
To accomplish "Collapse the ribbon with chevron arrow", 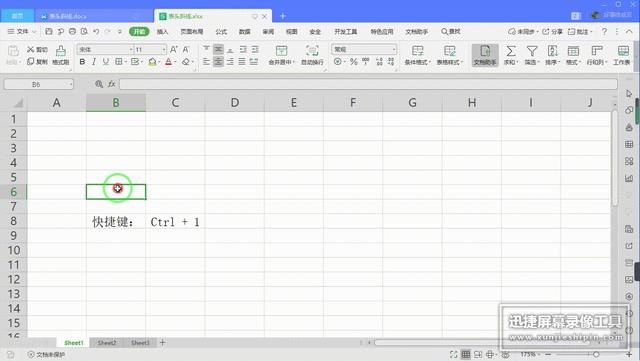I will [629, 31].
